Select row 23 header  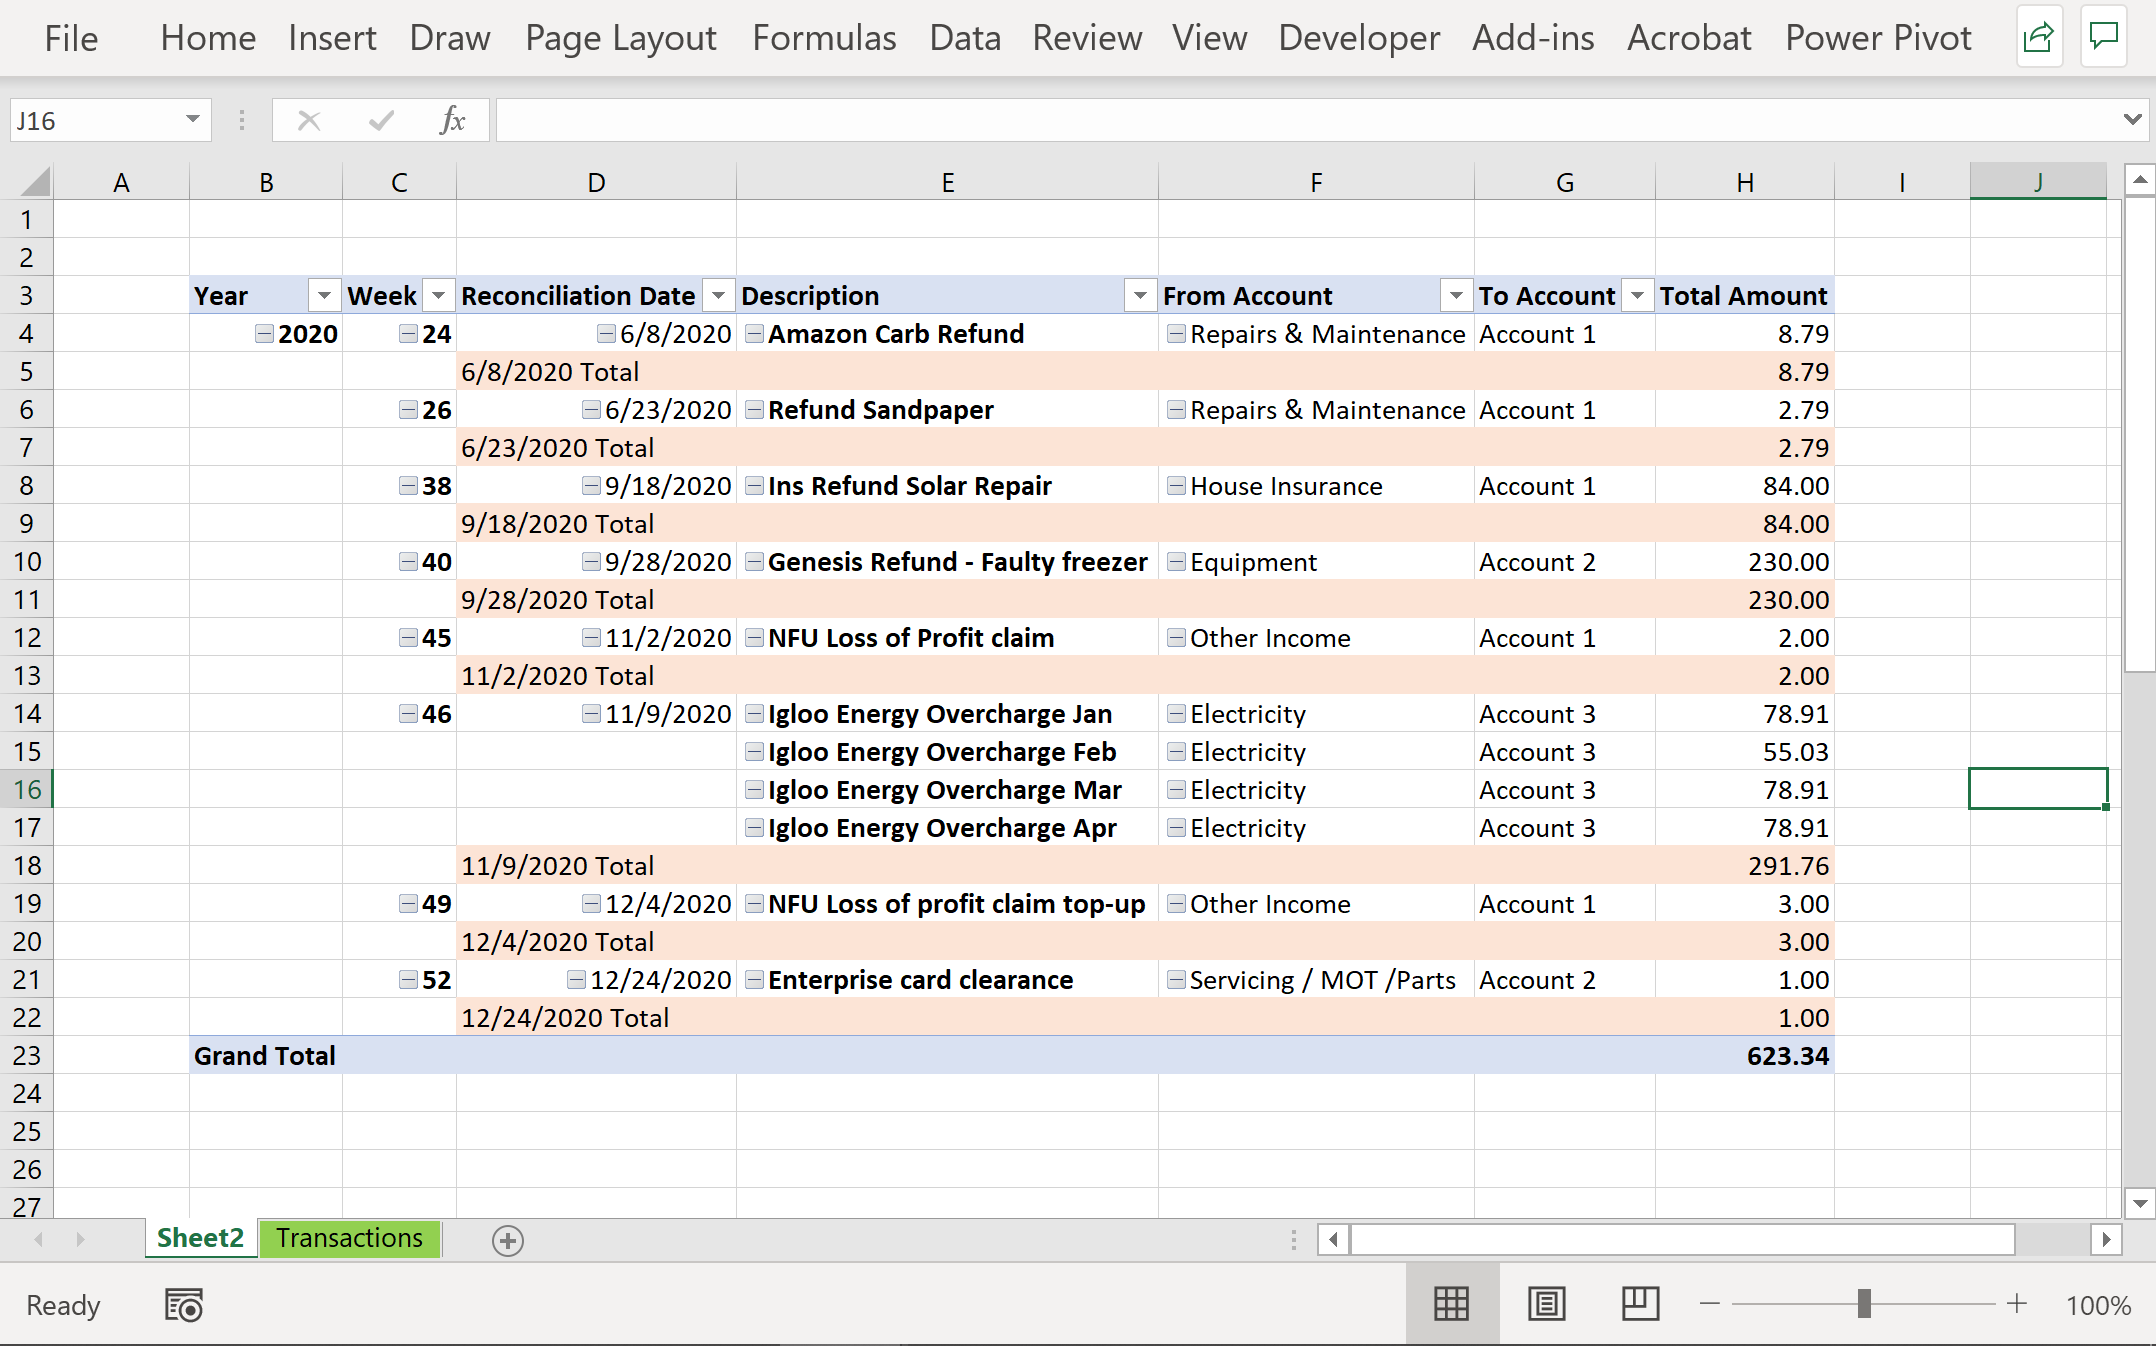27,1056
